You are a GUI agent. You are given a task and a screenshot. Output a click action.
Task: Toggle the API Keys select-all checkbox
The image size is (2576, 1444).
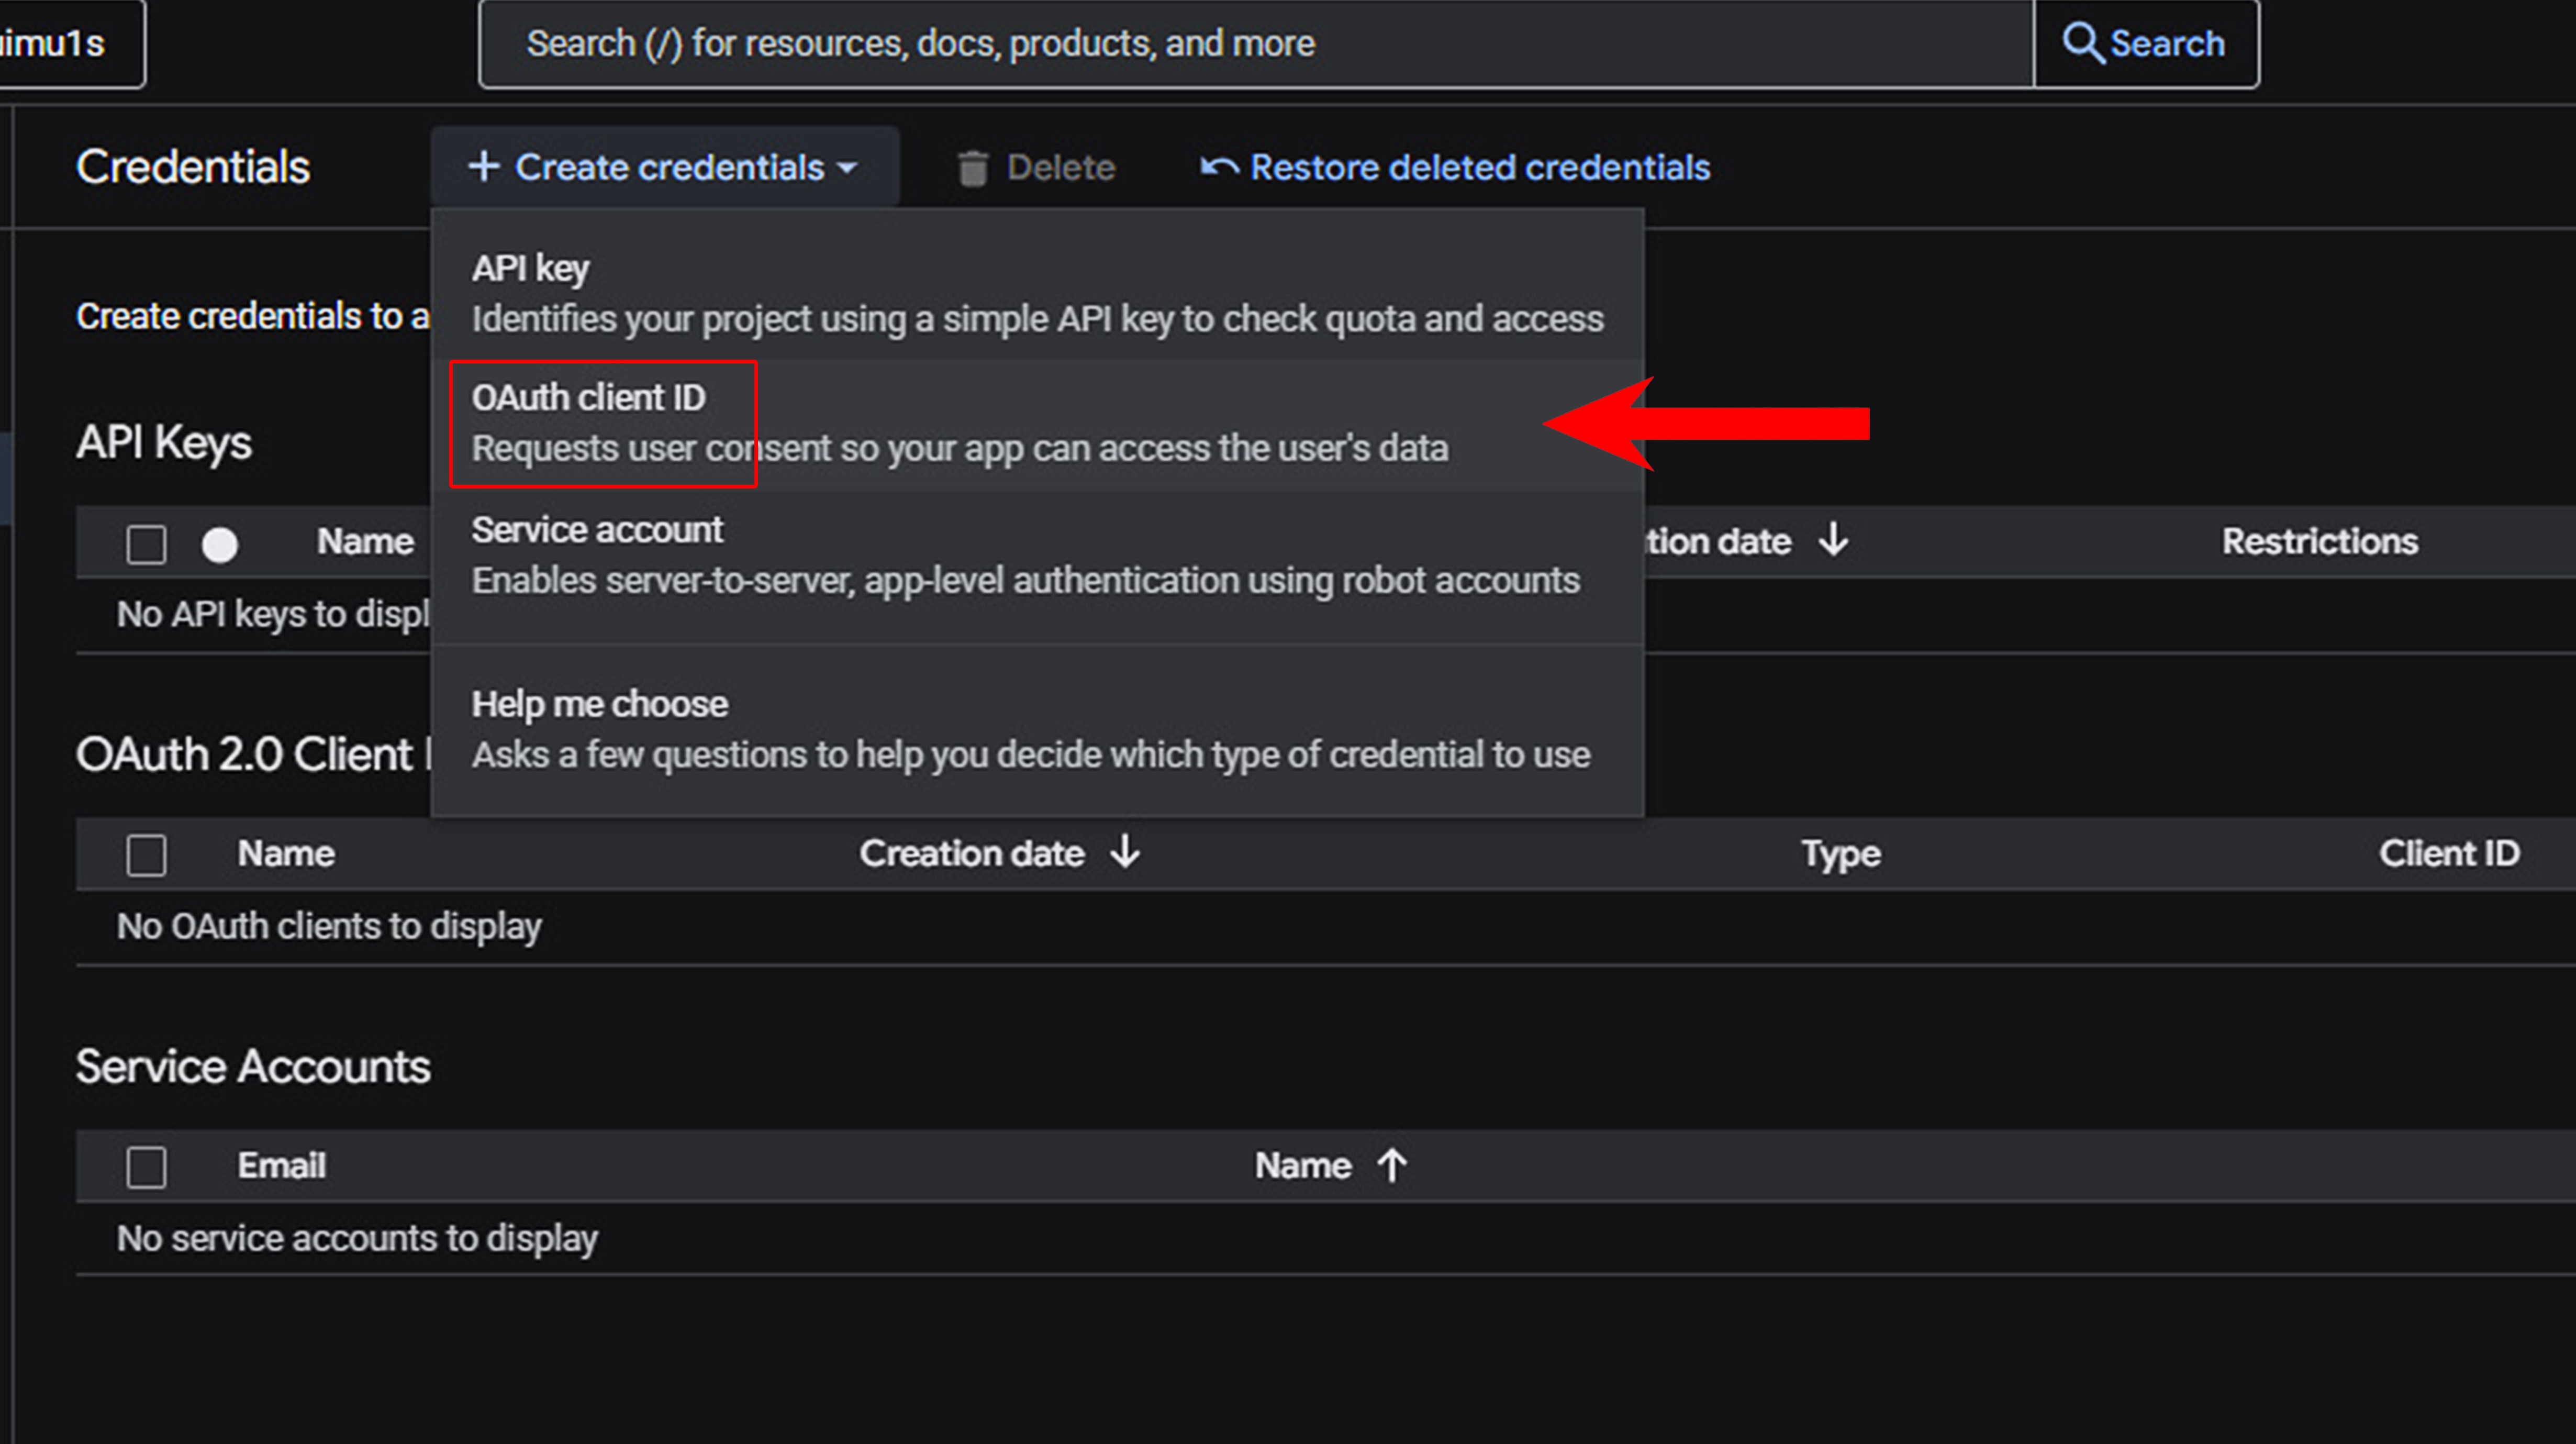coord(146,545)
